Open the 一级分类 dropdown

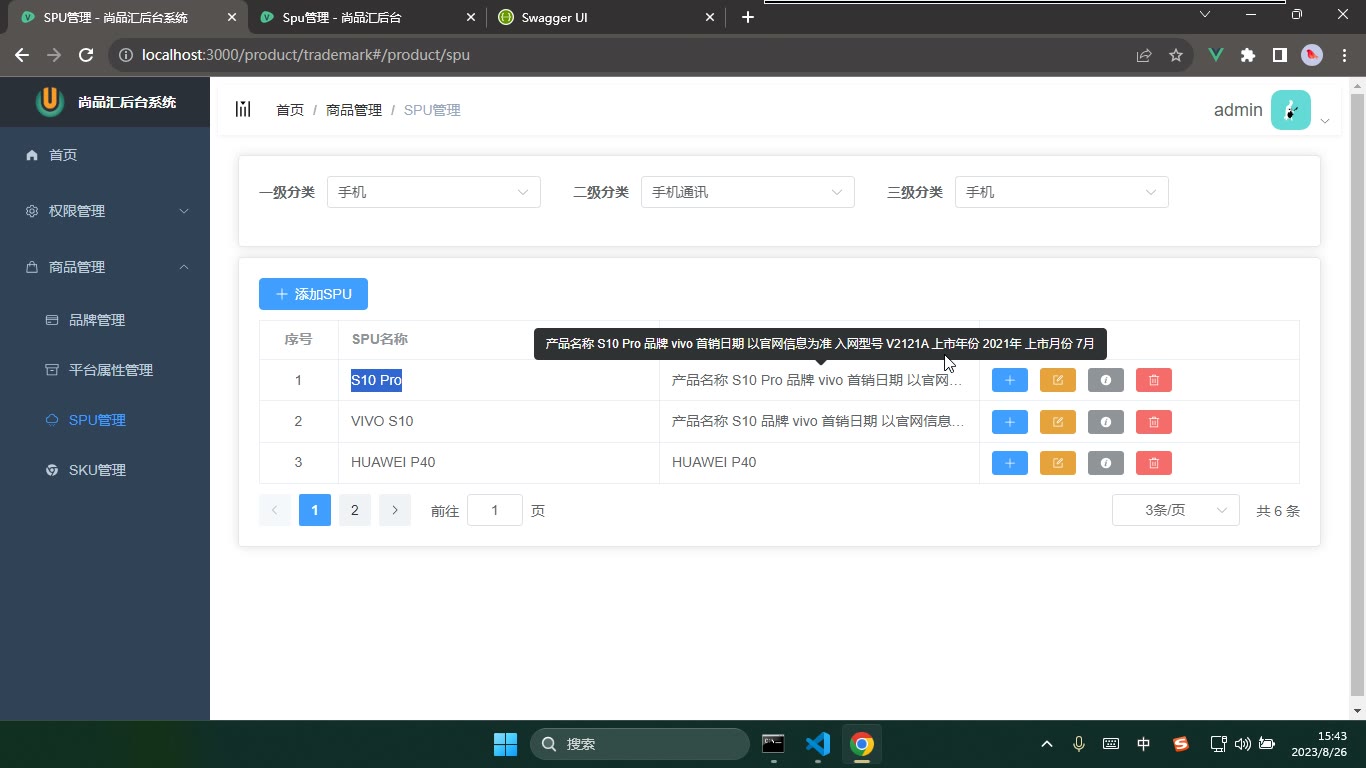[x=433, y=192]
